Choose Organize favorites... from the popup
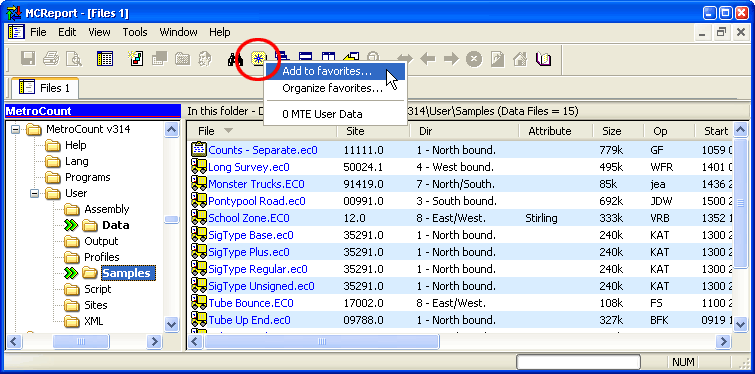755x374 pixels. [x=335, y=89]
